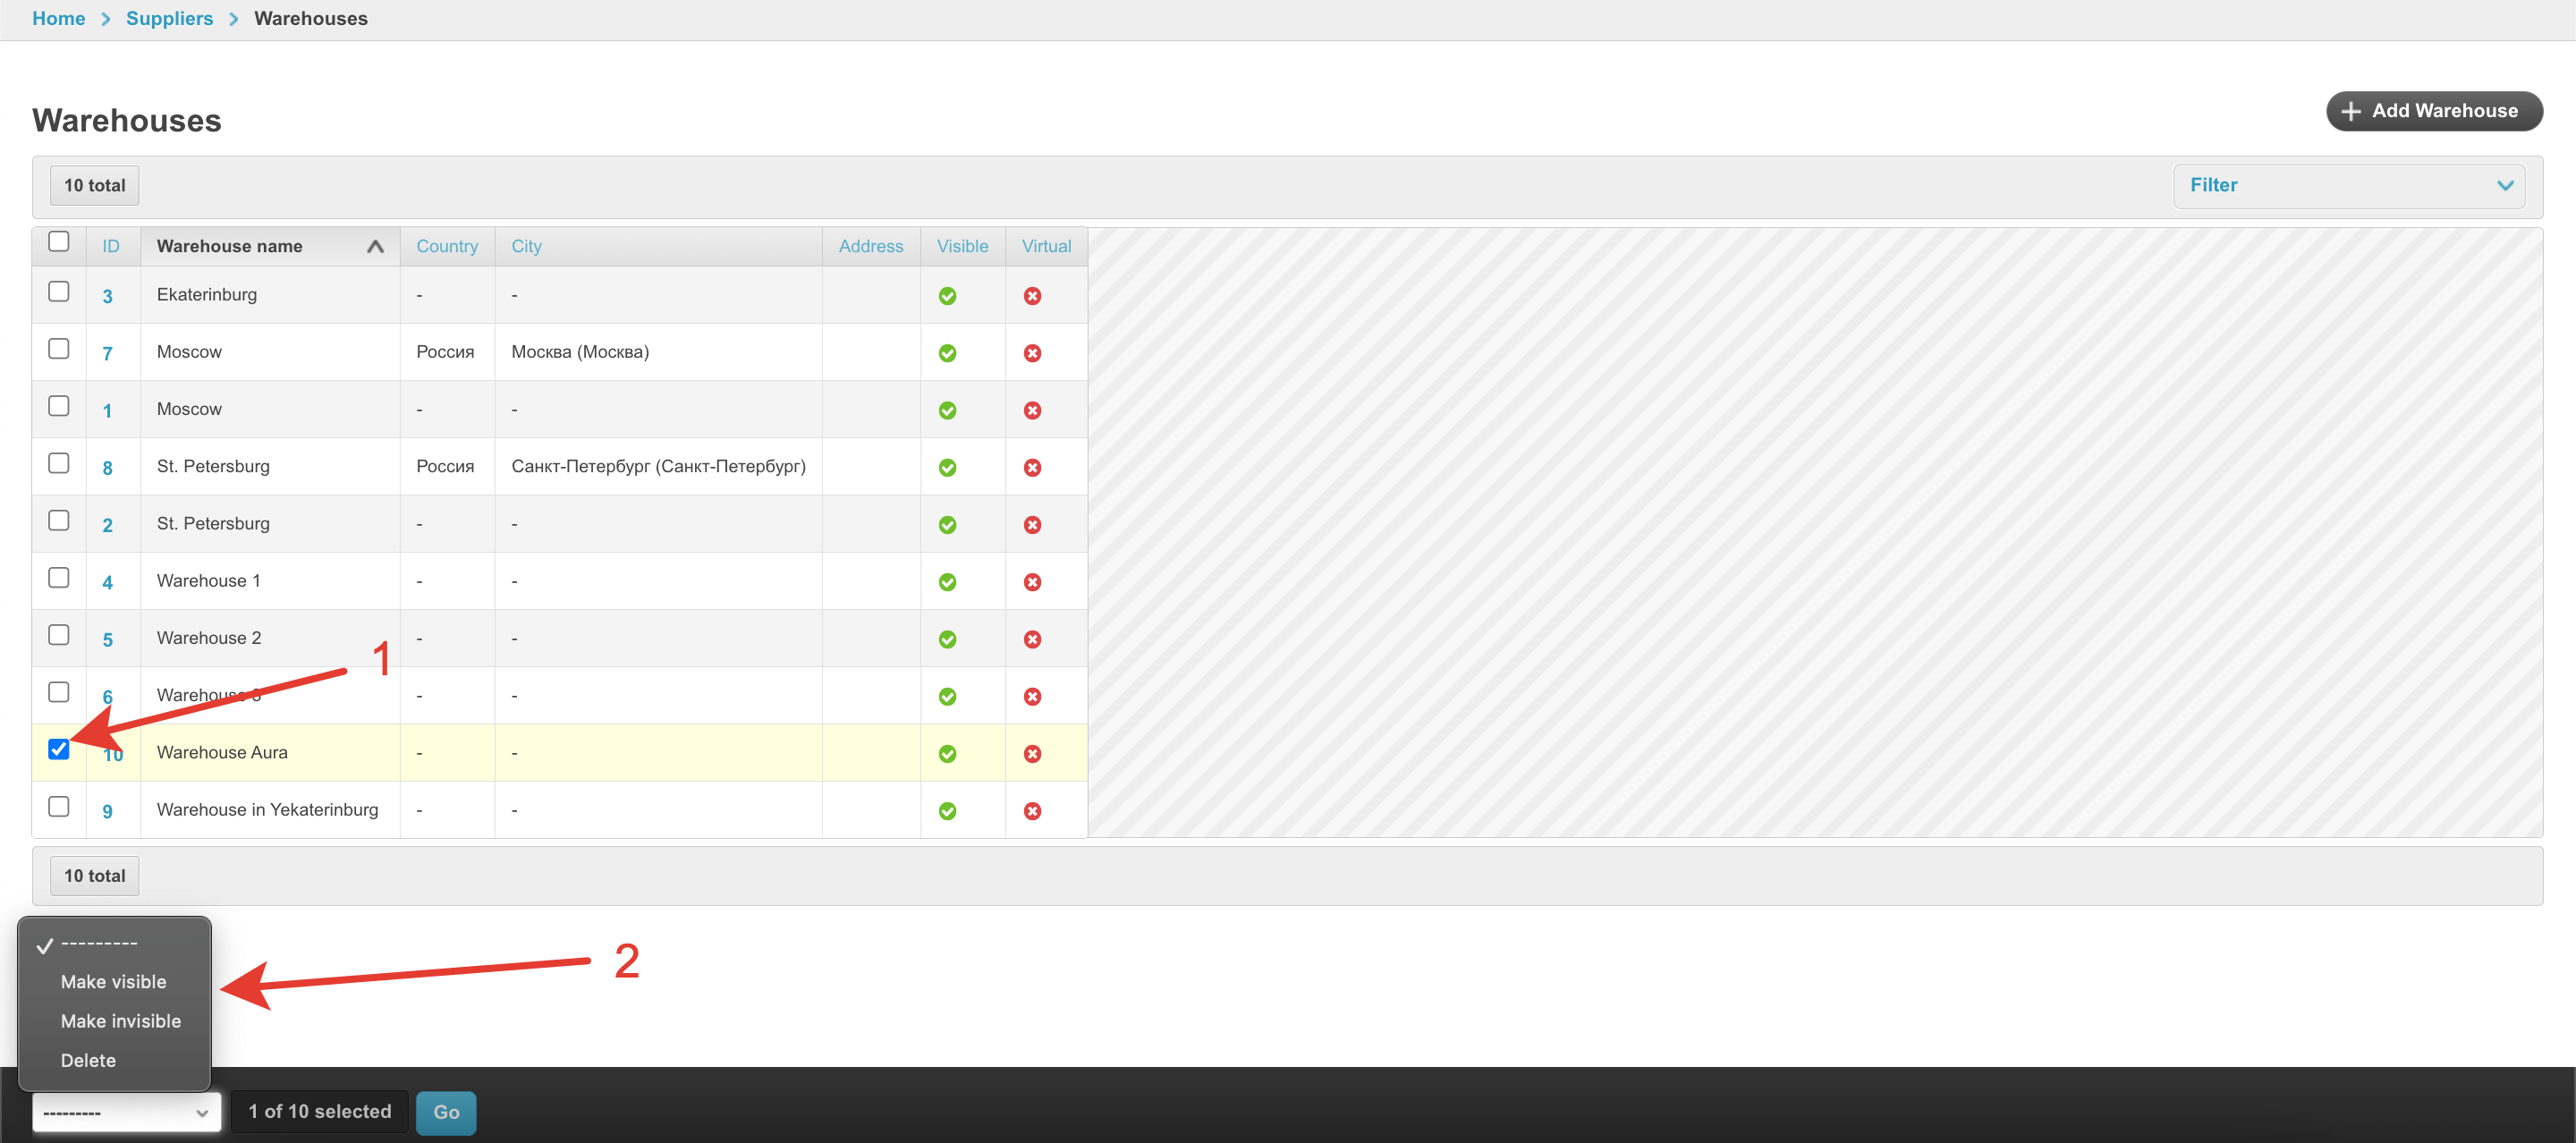Click the breadcrumb chevron after Home
Viewport: 2576px width, 1143px height.
click(106, 19)
